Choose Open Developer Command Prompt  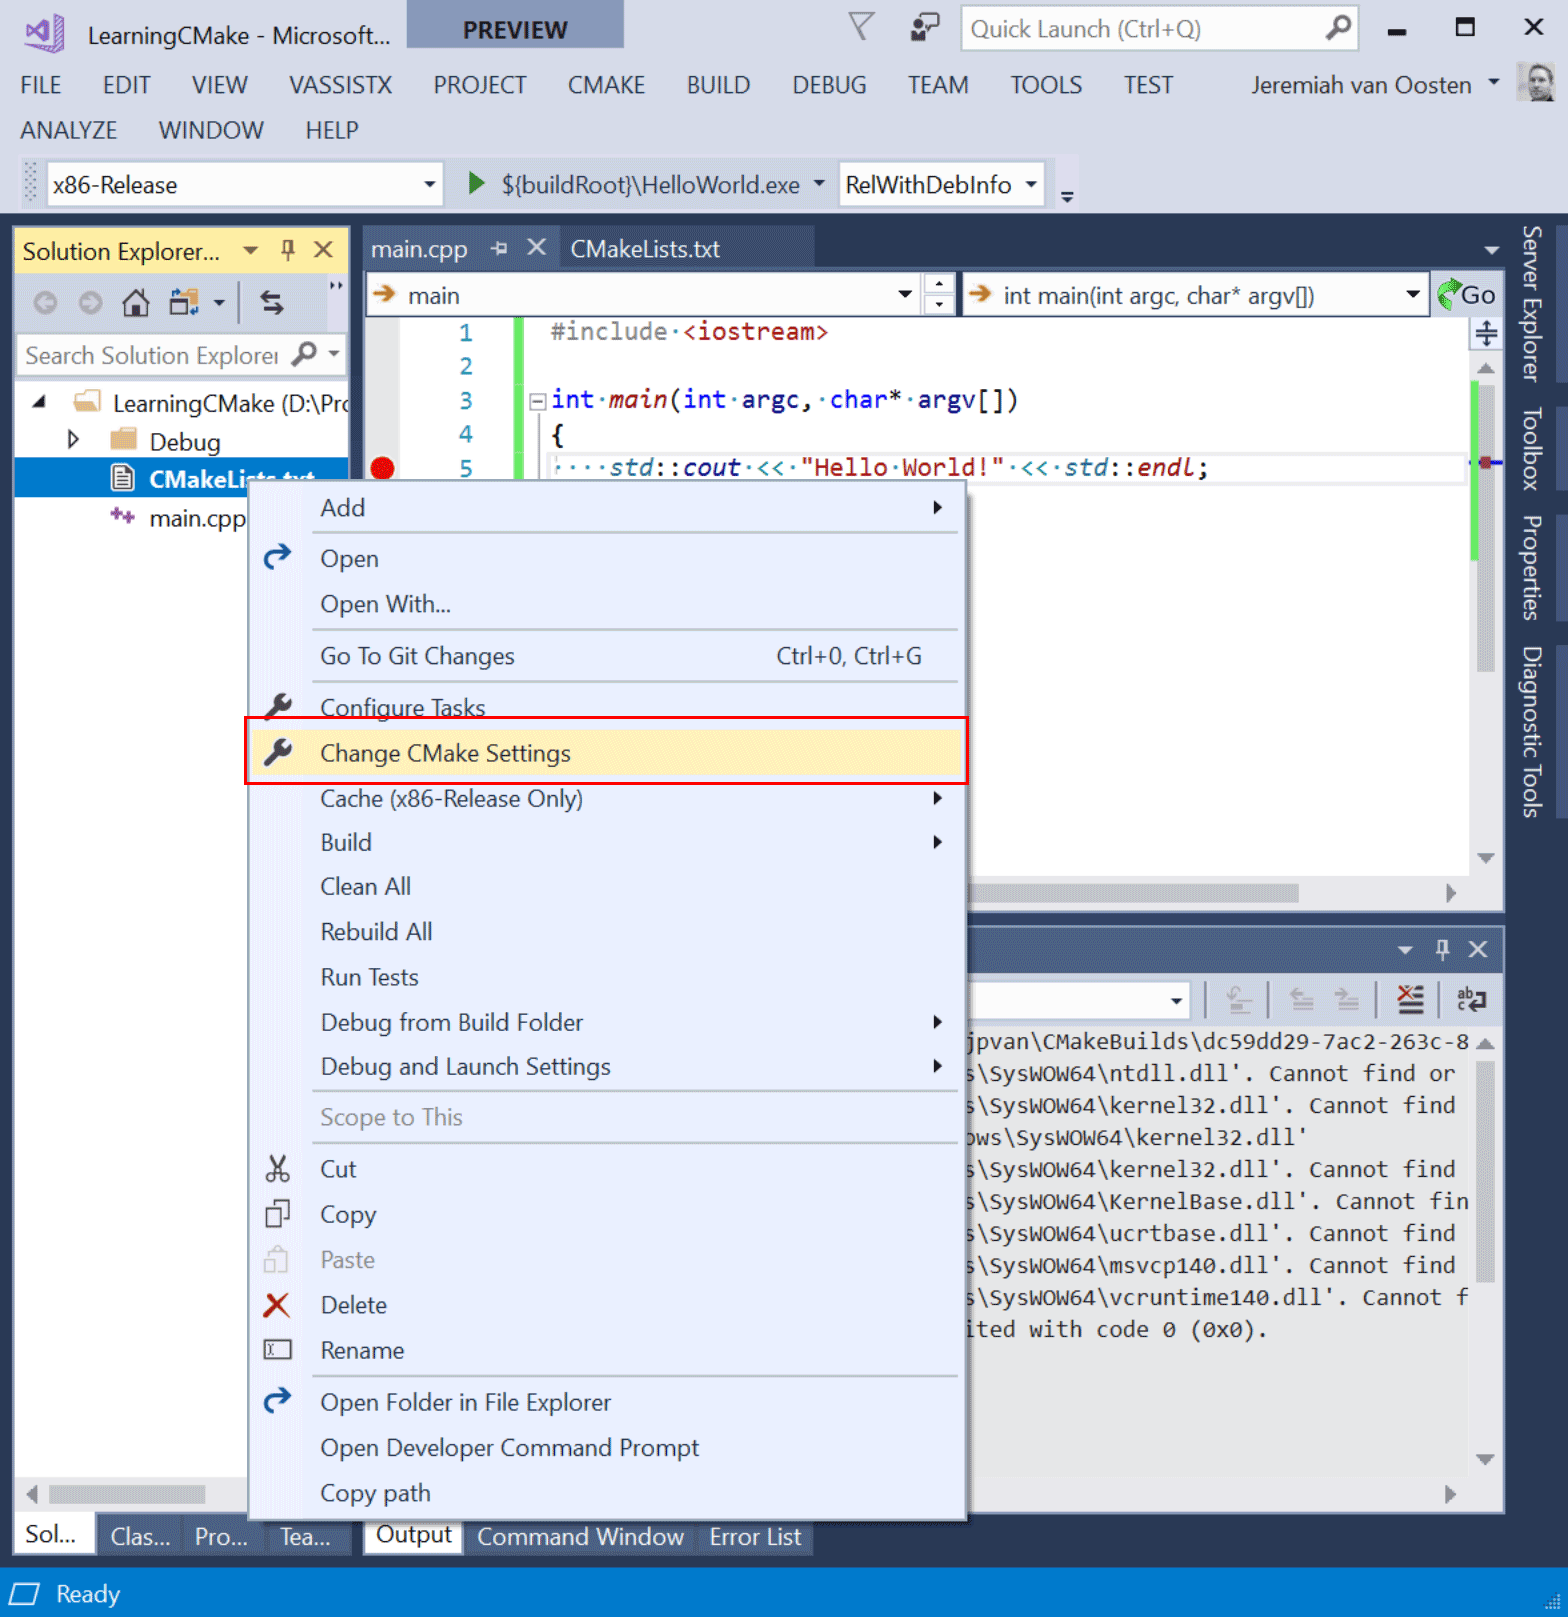coord(606,1447)
